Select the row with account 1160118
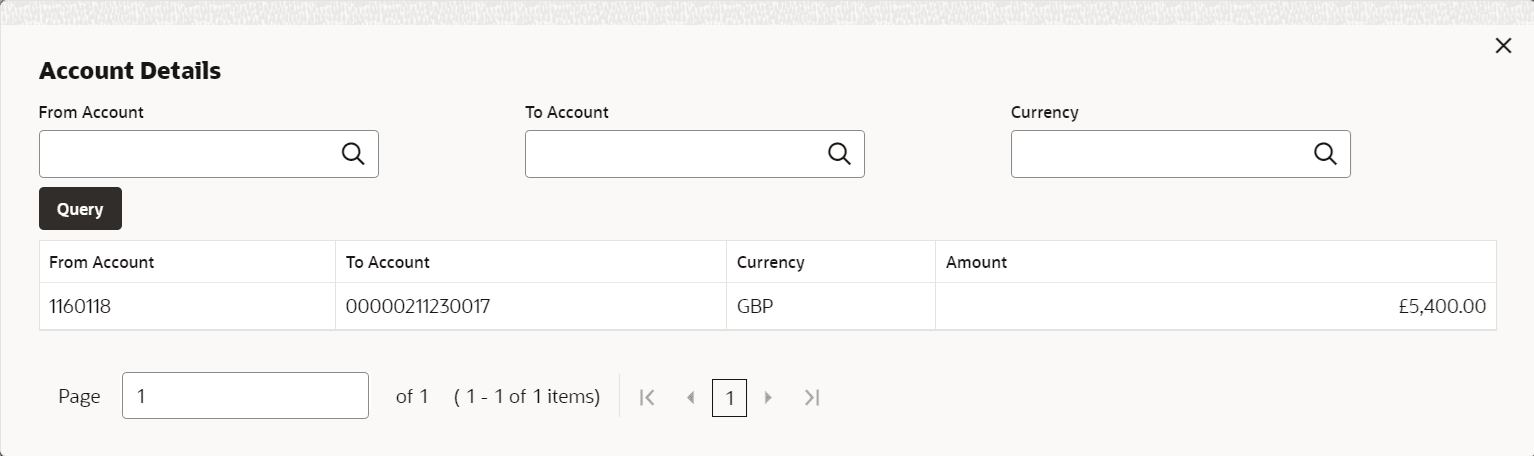The width and height of the screenshot is (1534, 456). [80, 307]
